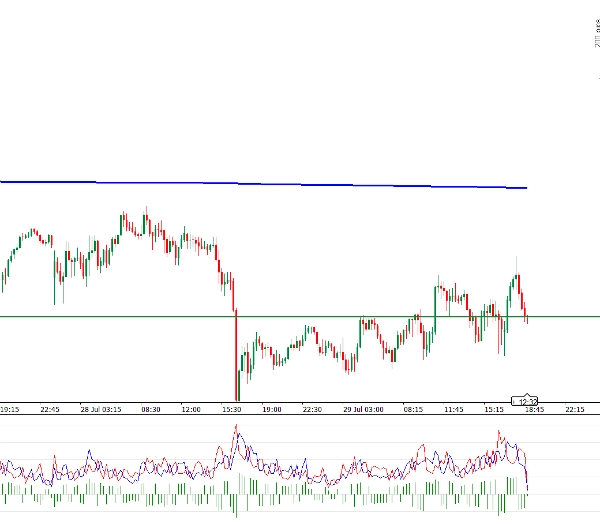Select the large red candle near 15:30
This screenshot has height=524, width=600.
point(236,355)
